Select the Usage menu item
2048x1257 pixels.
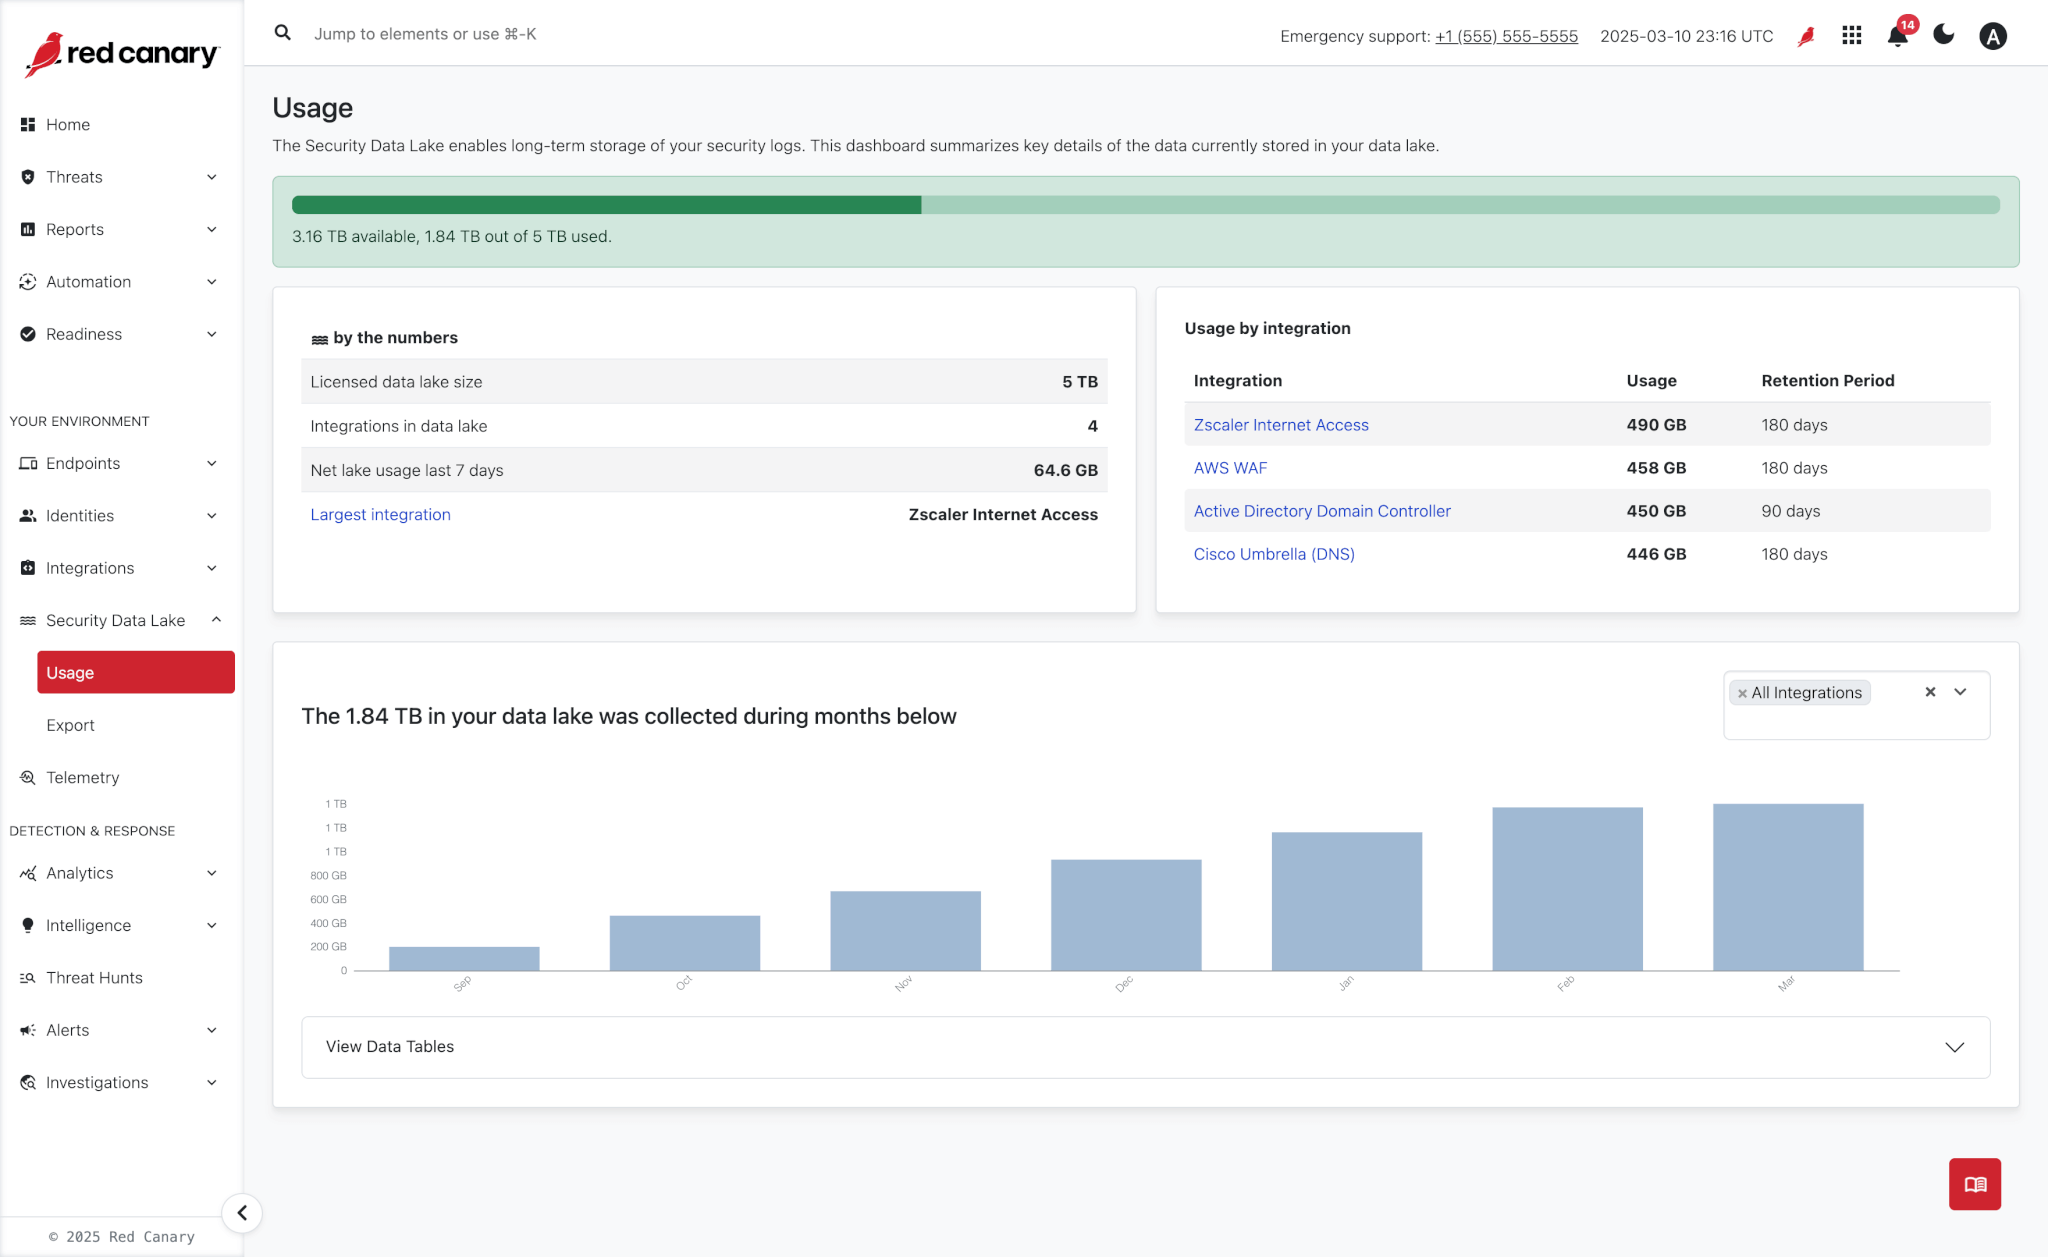tap(136, 672)
